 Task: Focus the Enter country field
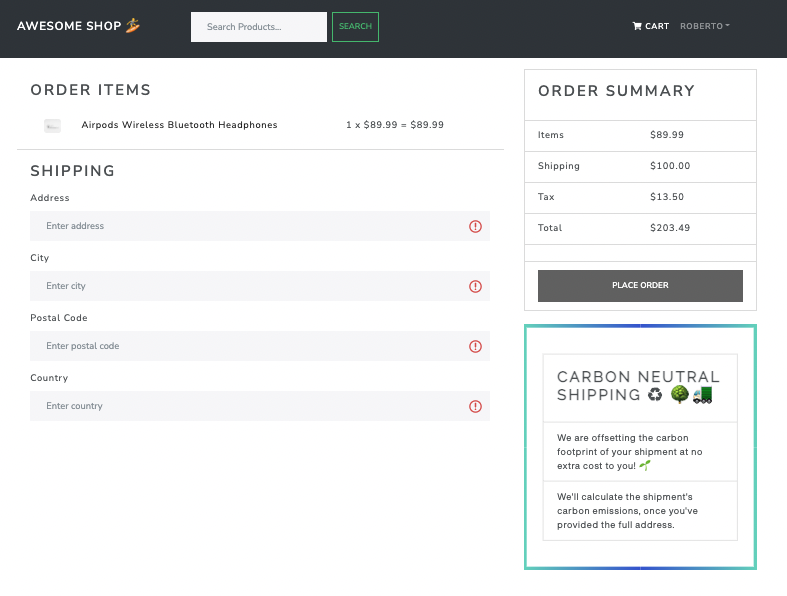(260, 406)
